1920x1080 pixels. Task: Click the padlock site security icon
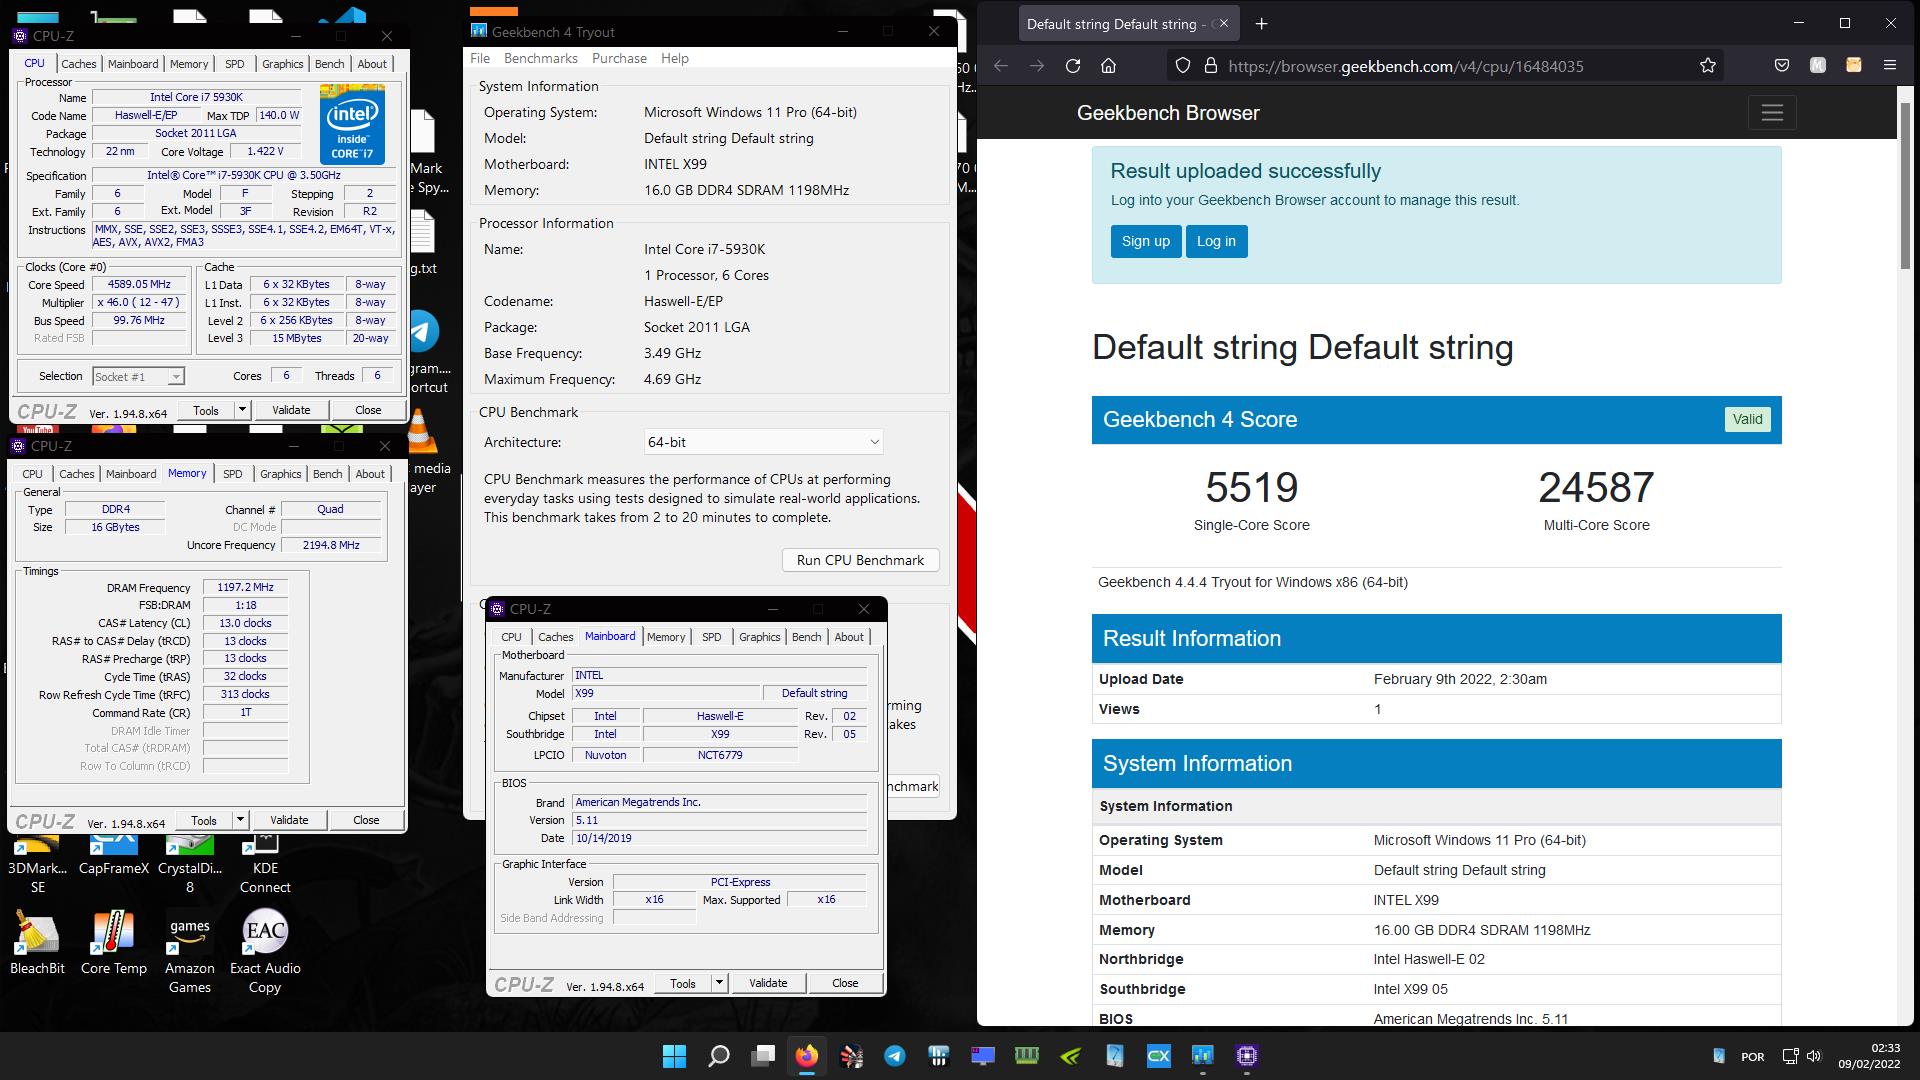click(1210, 66)
